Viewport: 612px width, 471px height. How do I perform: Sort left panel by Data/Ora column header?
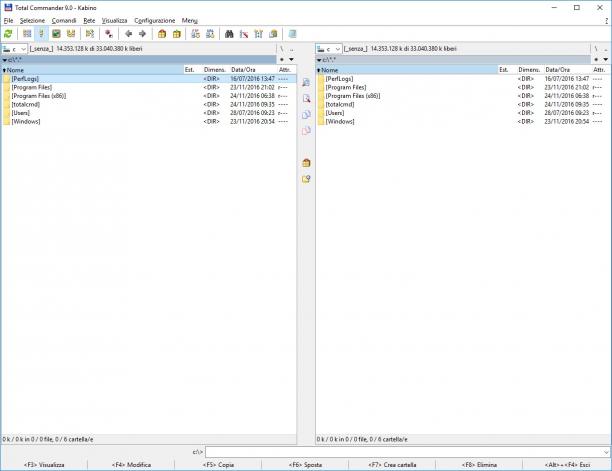tap(254, 70)
